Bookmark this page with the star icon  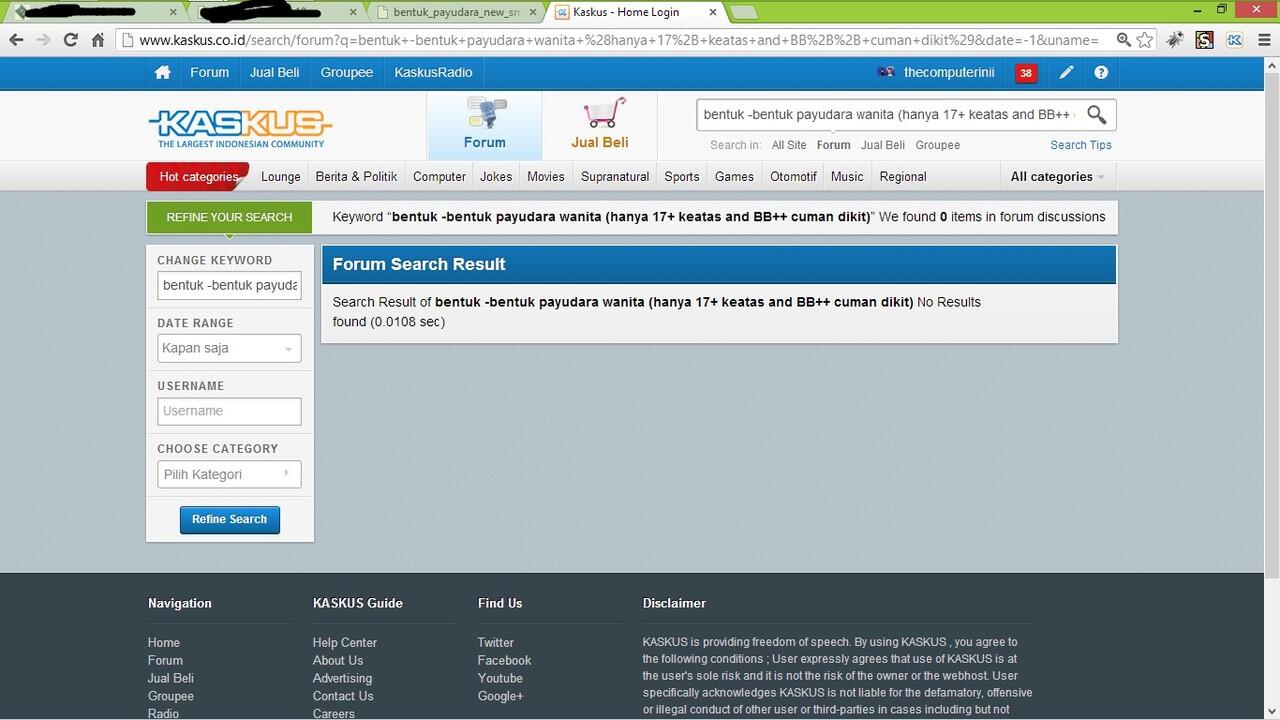(x=1145, y=40)
